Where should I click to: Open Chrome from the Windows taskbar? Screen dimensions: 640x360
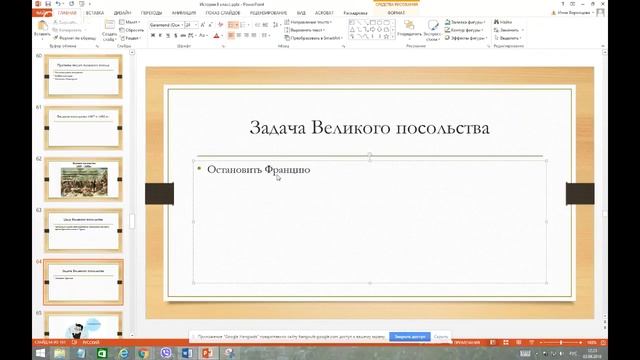pos(144,353)
